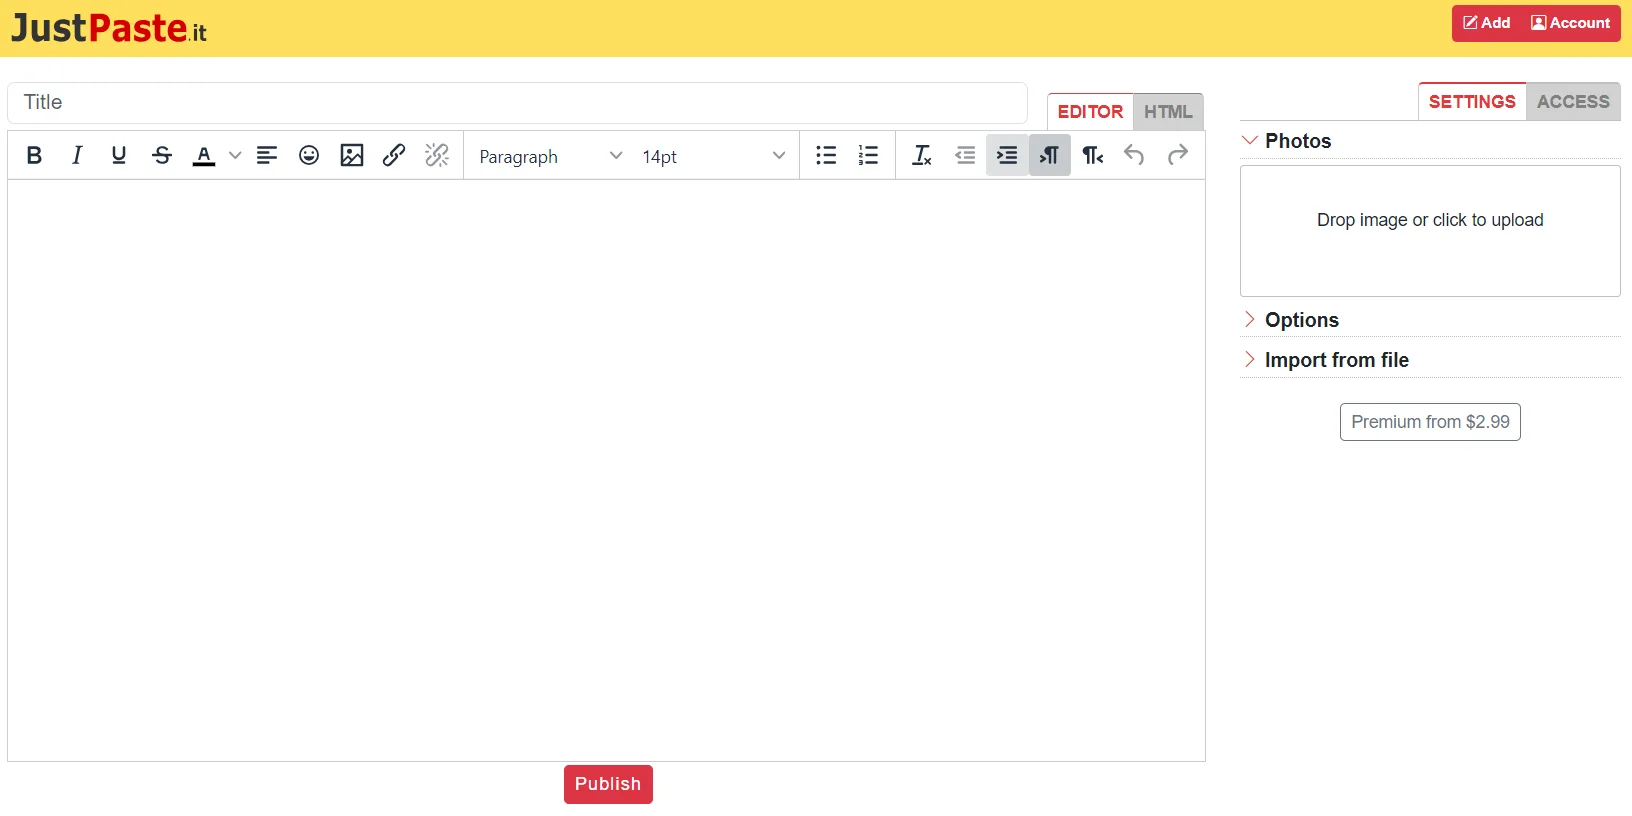Collapse the Photos section
Image resolution: width=1632 pixels, height=816 pixels.
1430,141
